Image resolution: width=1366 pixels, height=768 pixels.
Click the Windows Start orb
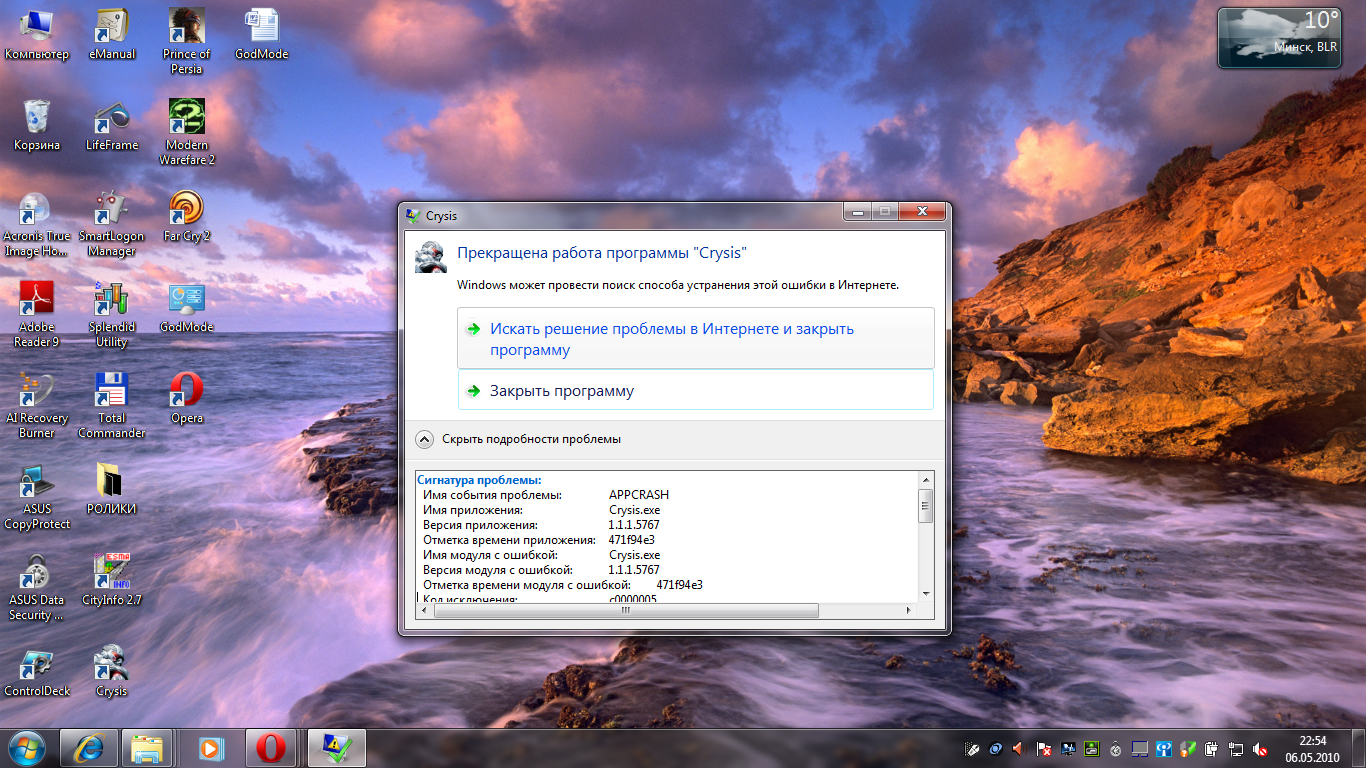[x=26, y=748]
